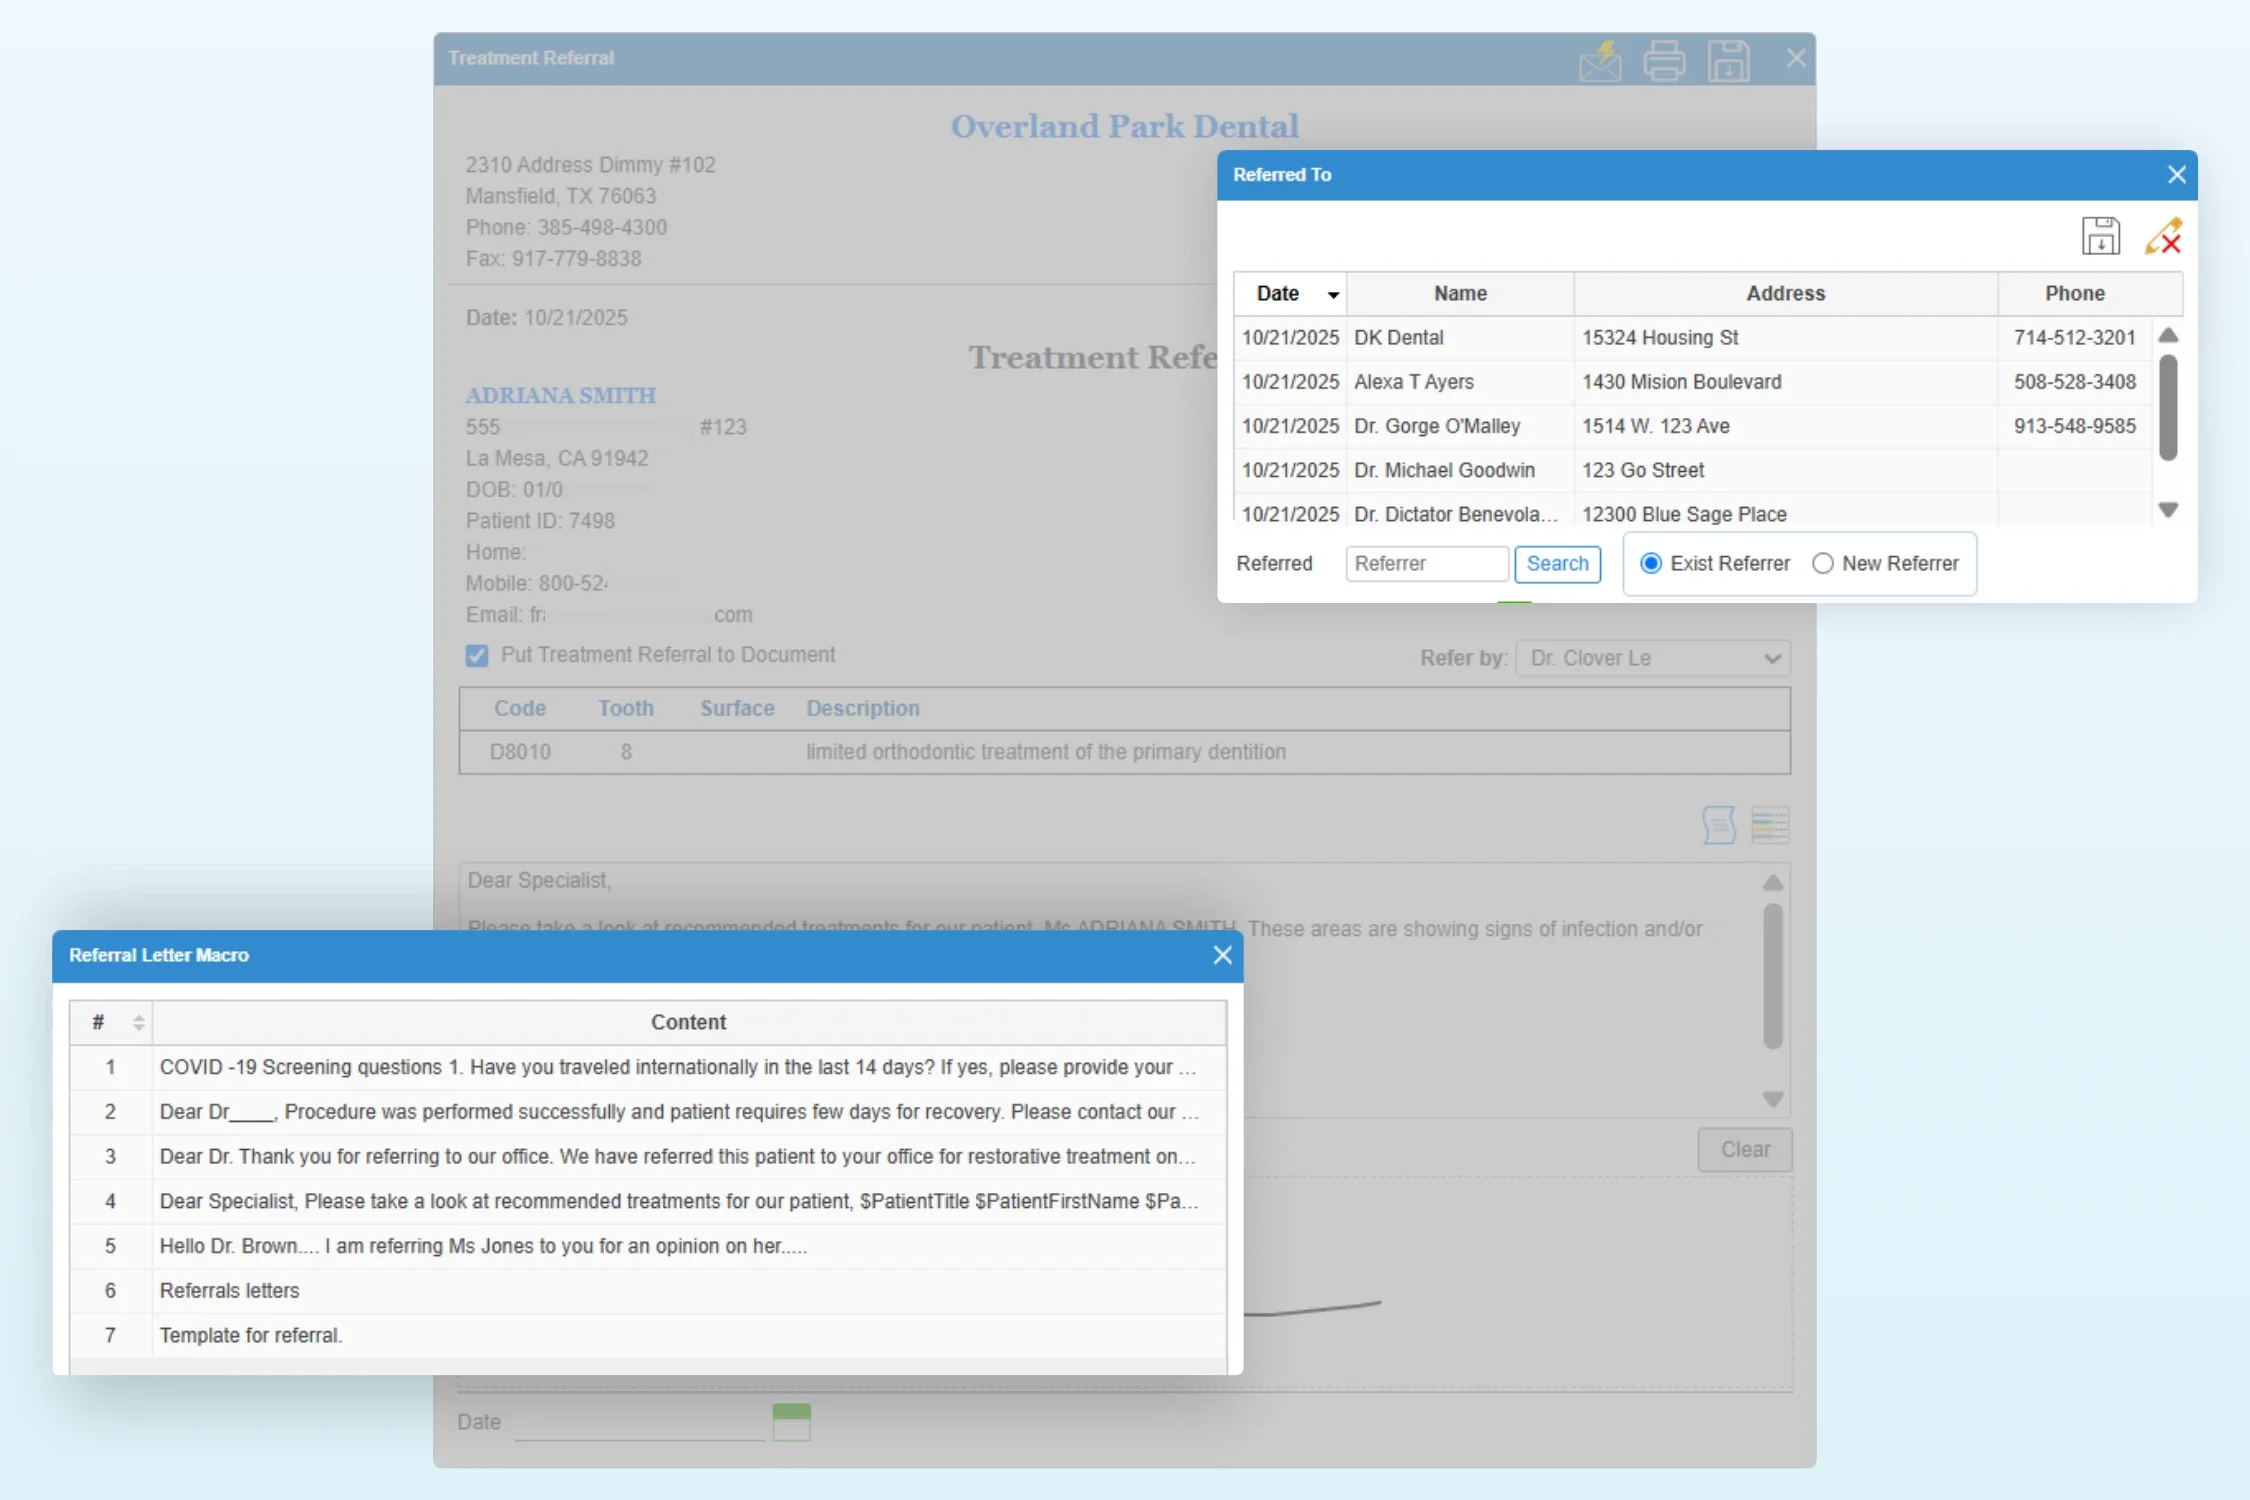Click the Search button

(1557, 564)
